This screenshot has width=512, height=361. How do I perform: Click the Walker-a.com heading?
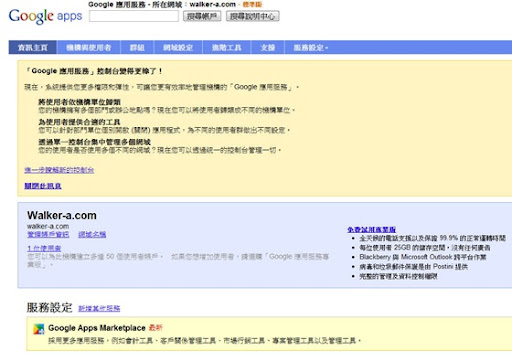point(62,215)
